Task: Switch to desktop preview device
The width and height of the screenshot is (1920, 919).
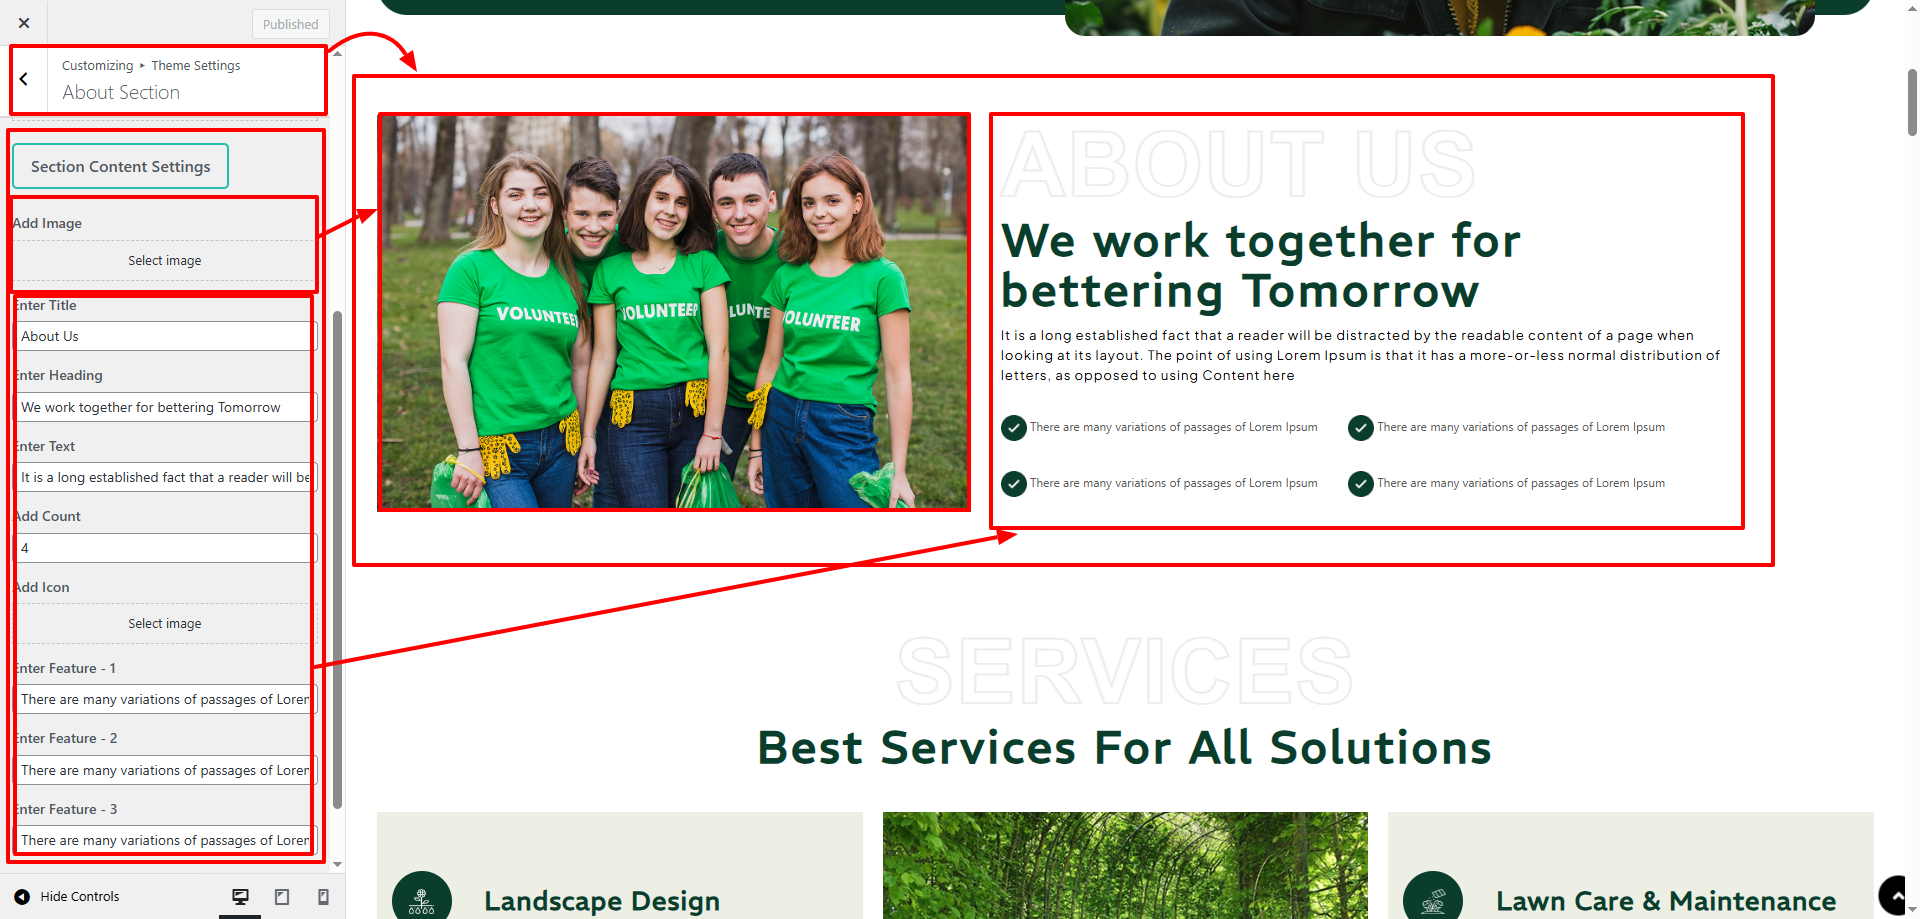Action: 240,897
